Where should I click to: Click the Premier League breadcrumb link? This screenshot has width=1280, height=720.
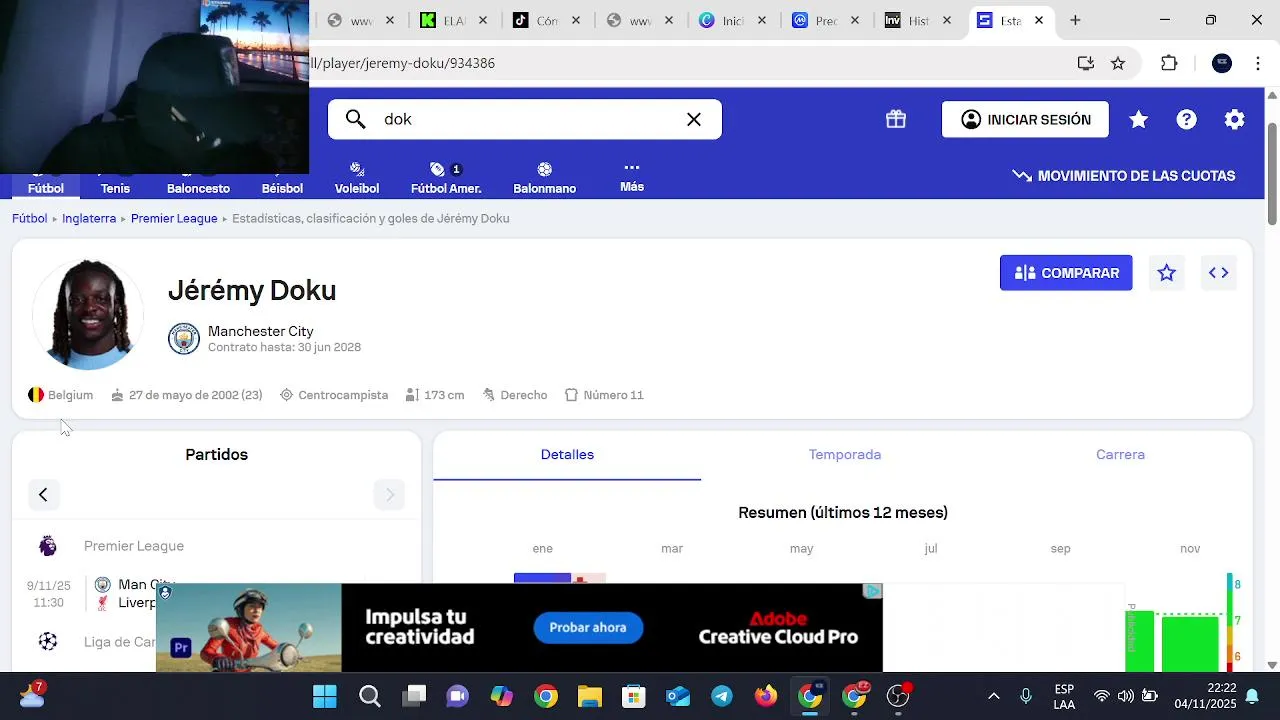[174, 218]
